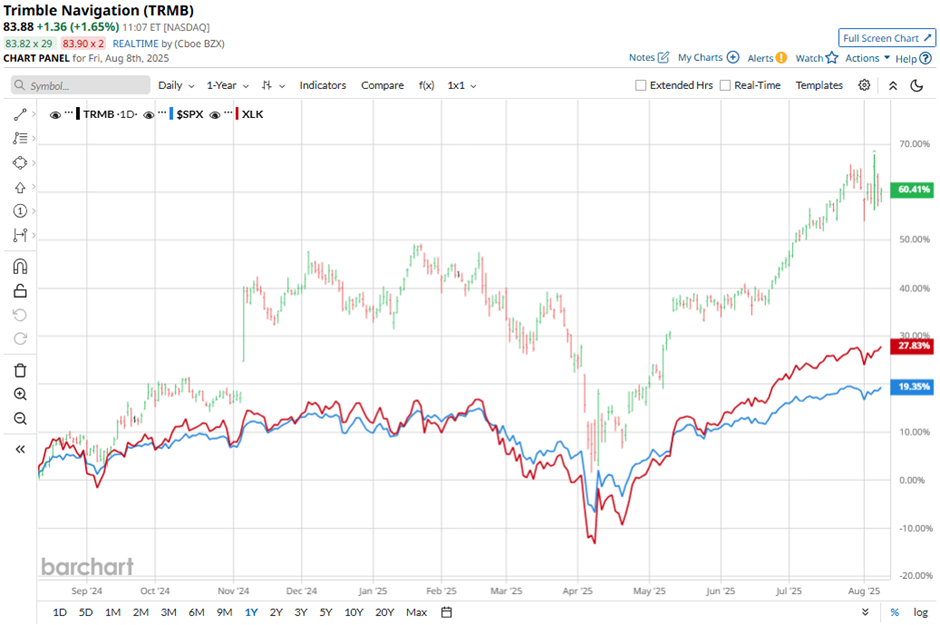Toggle the magnet snap tool
Image resolution: width=940 pixels, height=625 pixels.
tap(20, 267)
